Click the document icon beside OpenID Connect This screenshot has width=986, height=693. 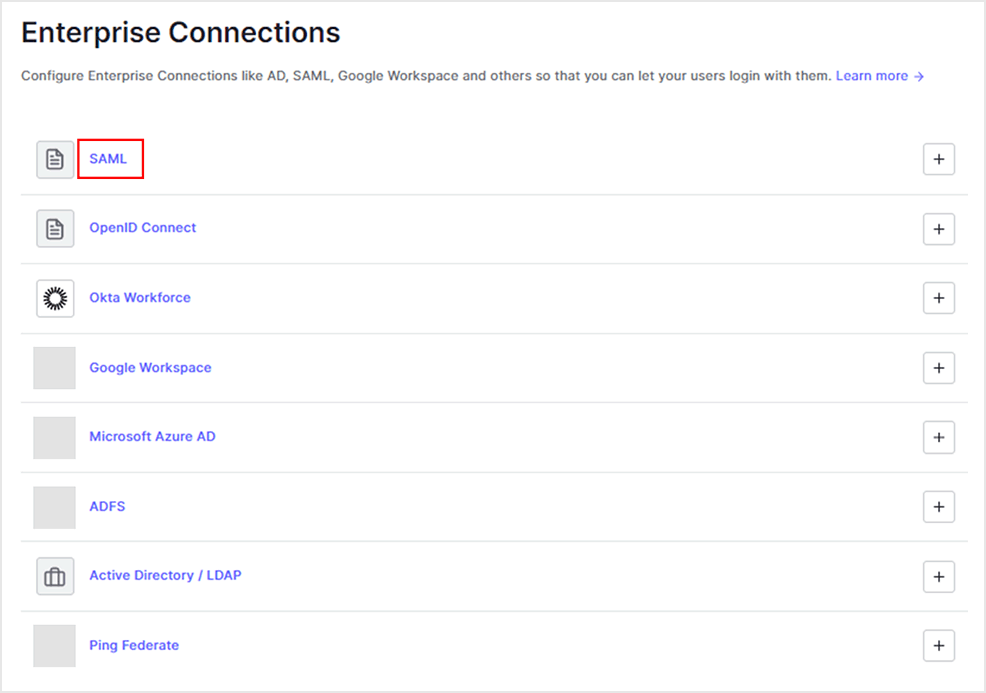point(55,228)
